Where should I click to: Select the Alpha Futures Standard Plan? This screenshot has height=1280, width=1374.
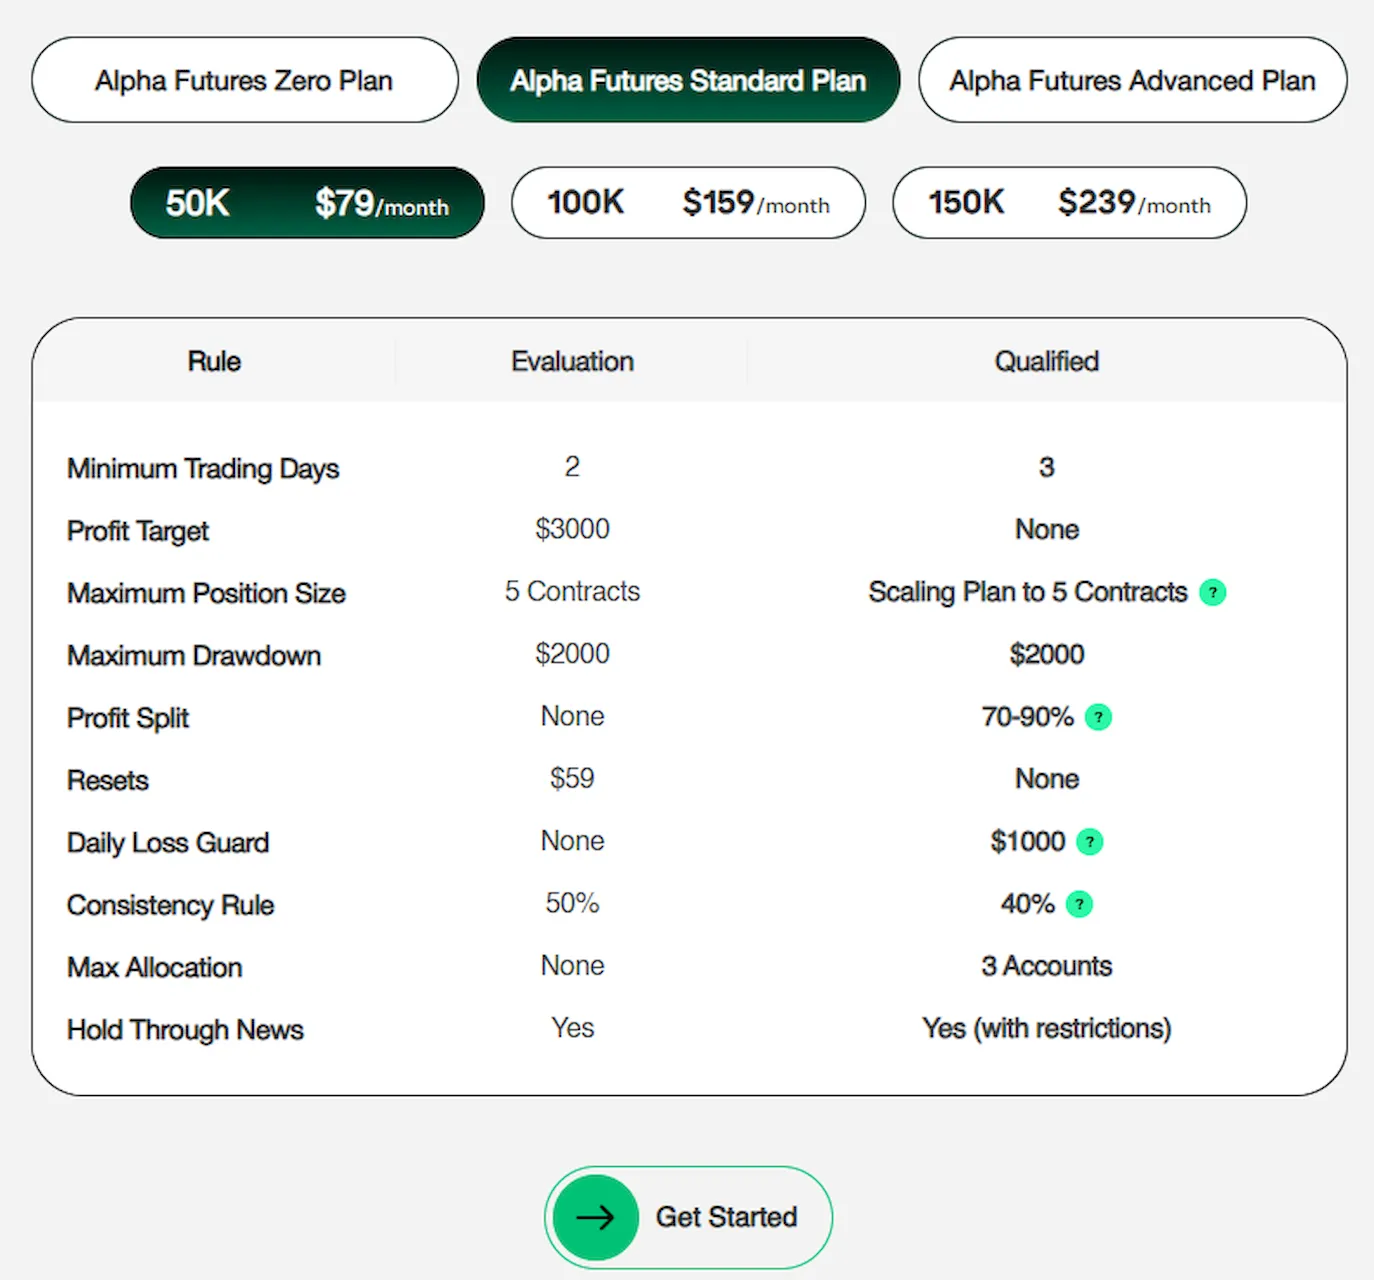click(x=687, y=80)
